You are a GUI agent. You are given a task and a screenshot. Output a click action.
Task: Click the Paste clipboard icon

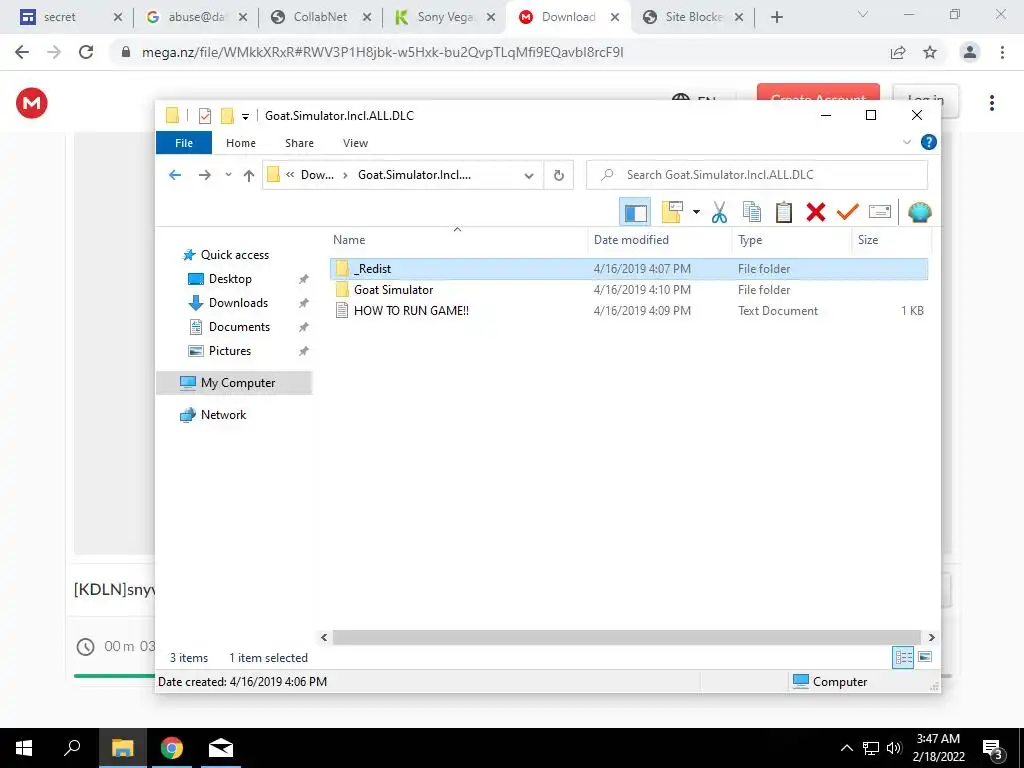click(x=784, y=212)
